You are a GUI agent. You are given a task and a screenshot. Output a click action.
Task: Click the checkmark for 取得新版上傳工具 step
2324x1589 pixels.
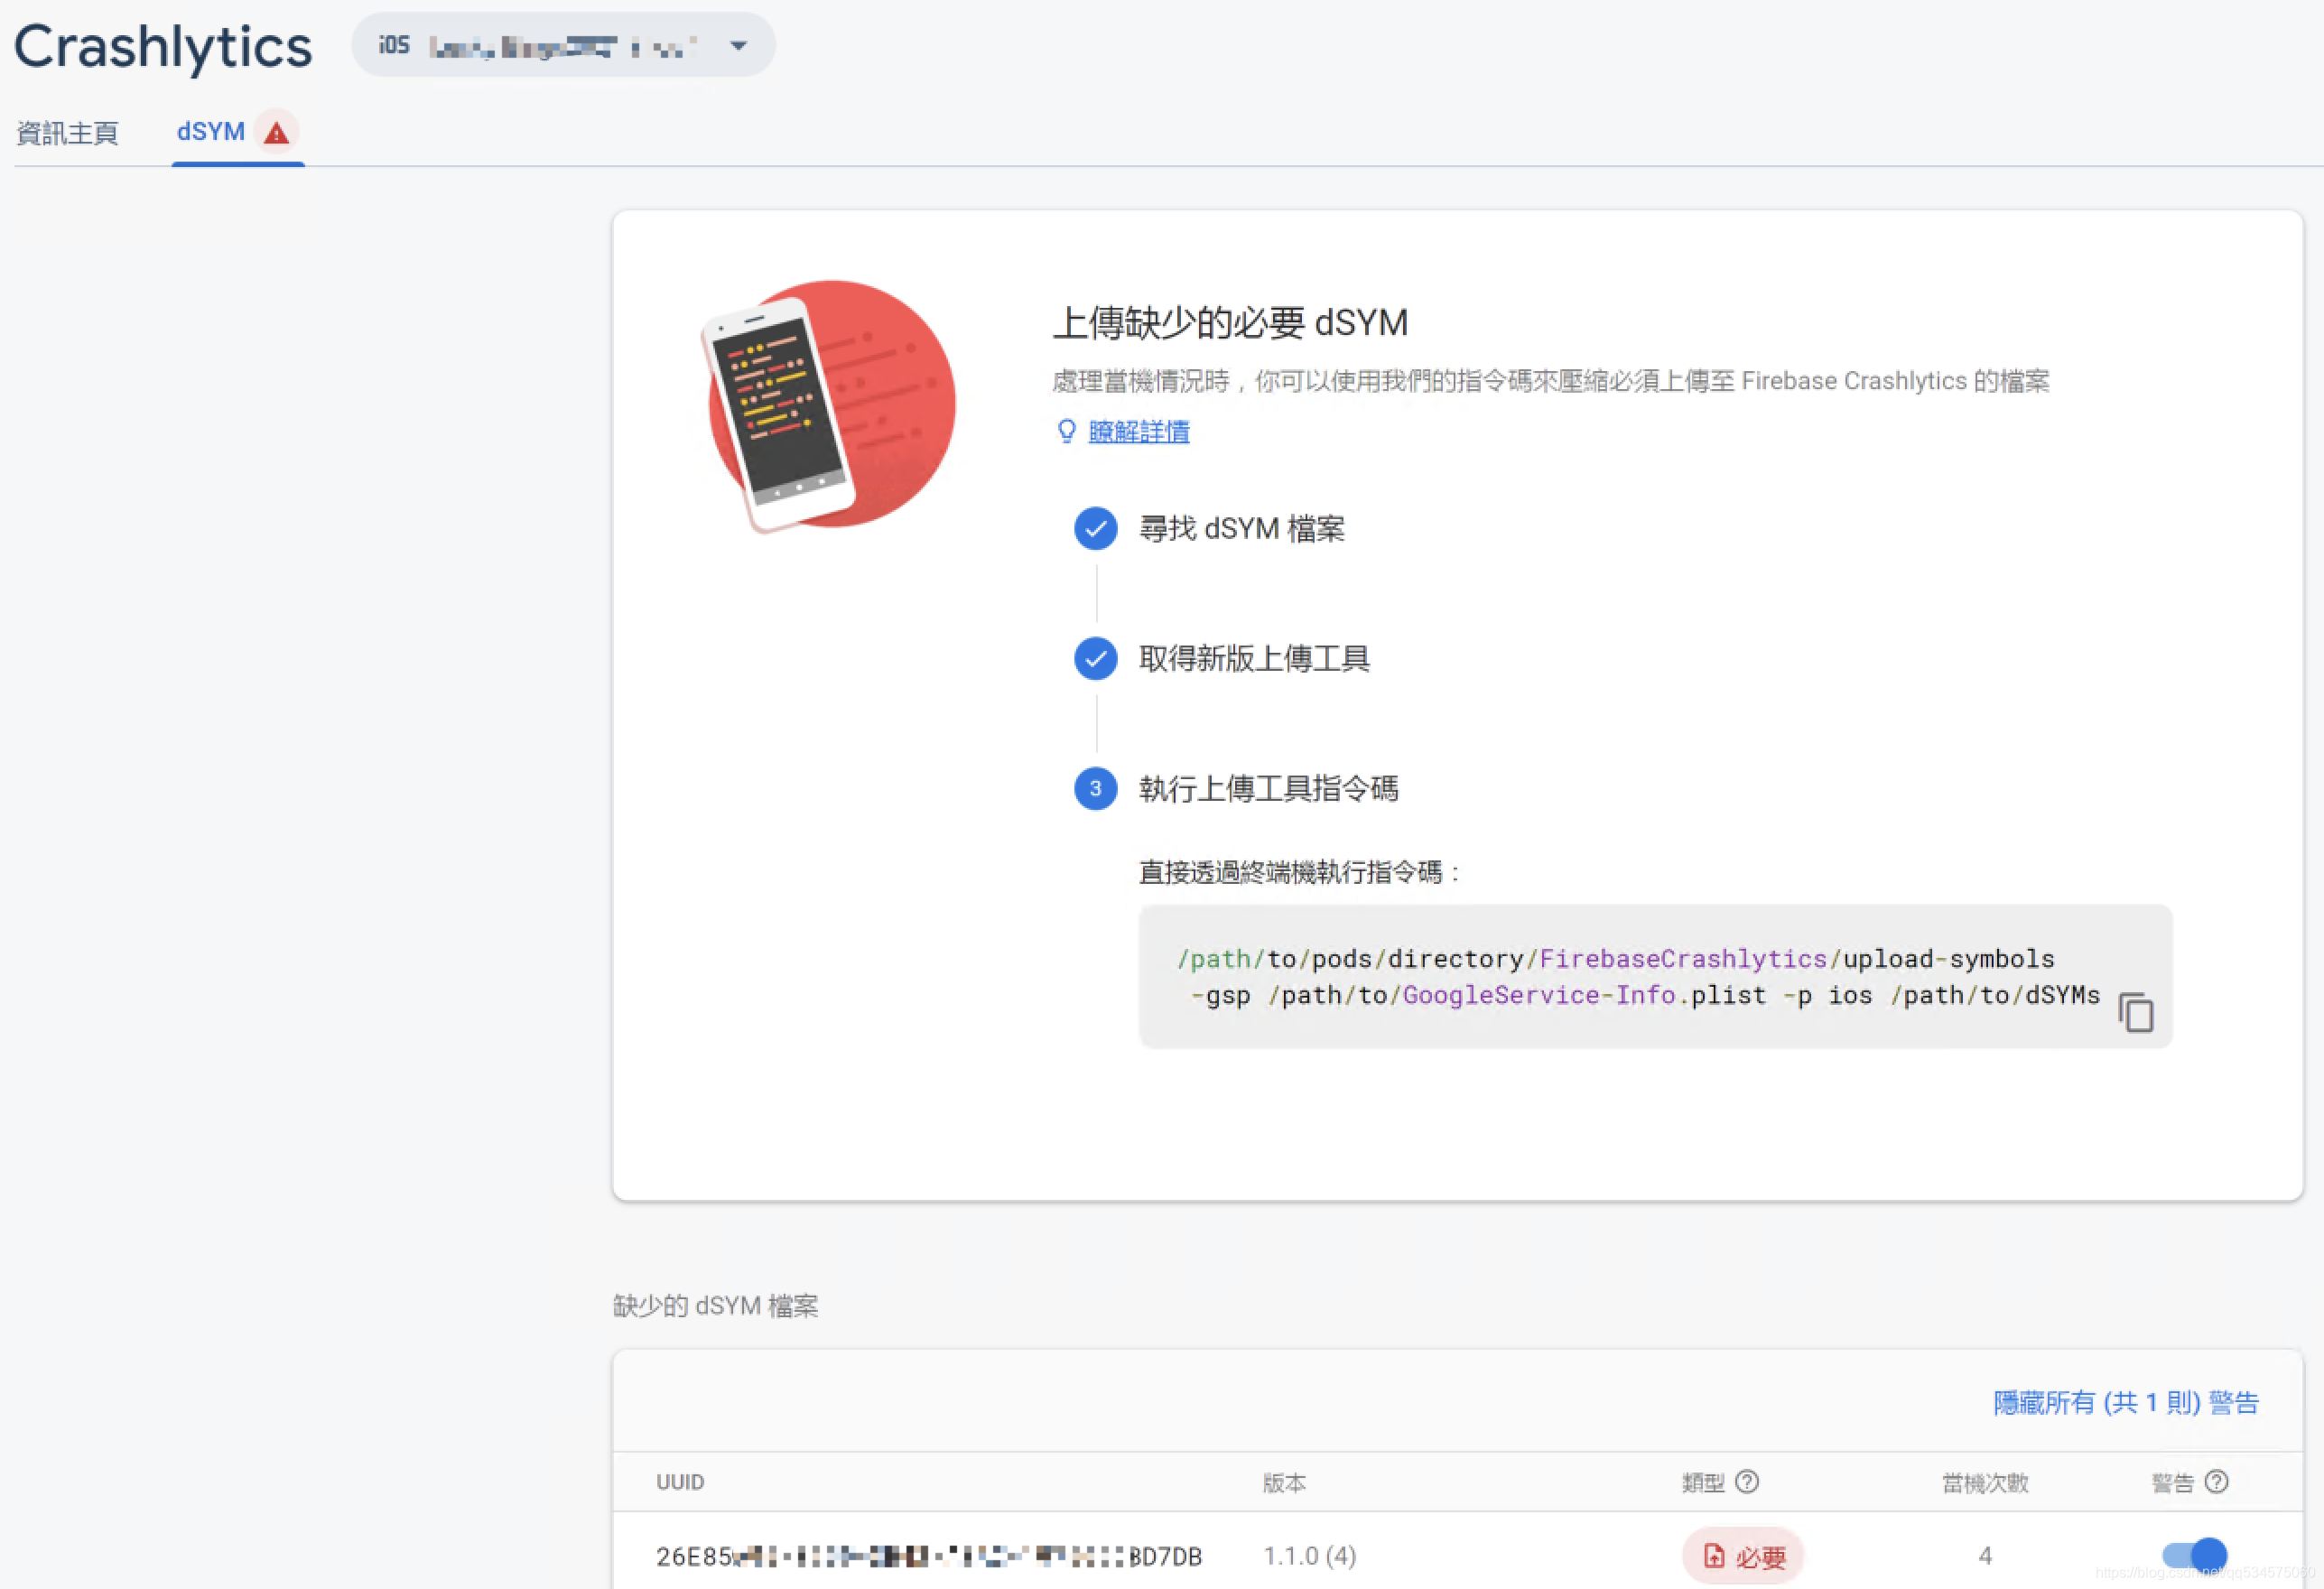(1095, 658)
